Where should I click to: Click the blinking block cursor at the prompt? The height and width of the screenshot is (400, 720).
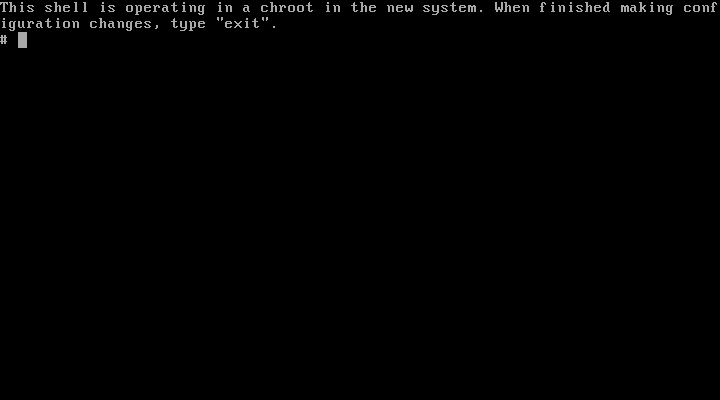(x=22, y=40)
